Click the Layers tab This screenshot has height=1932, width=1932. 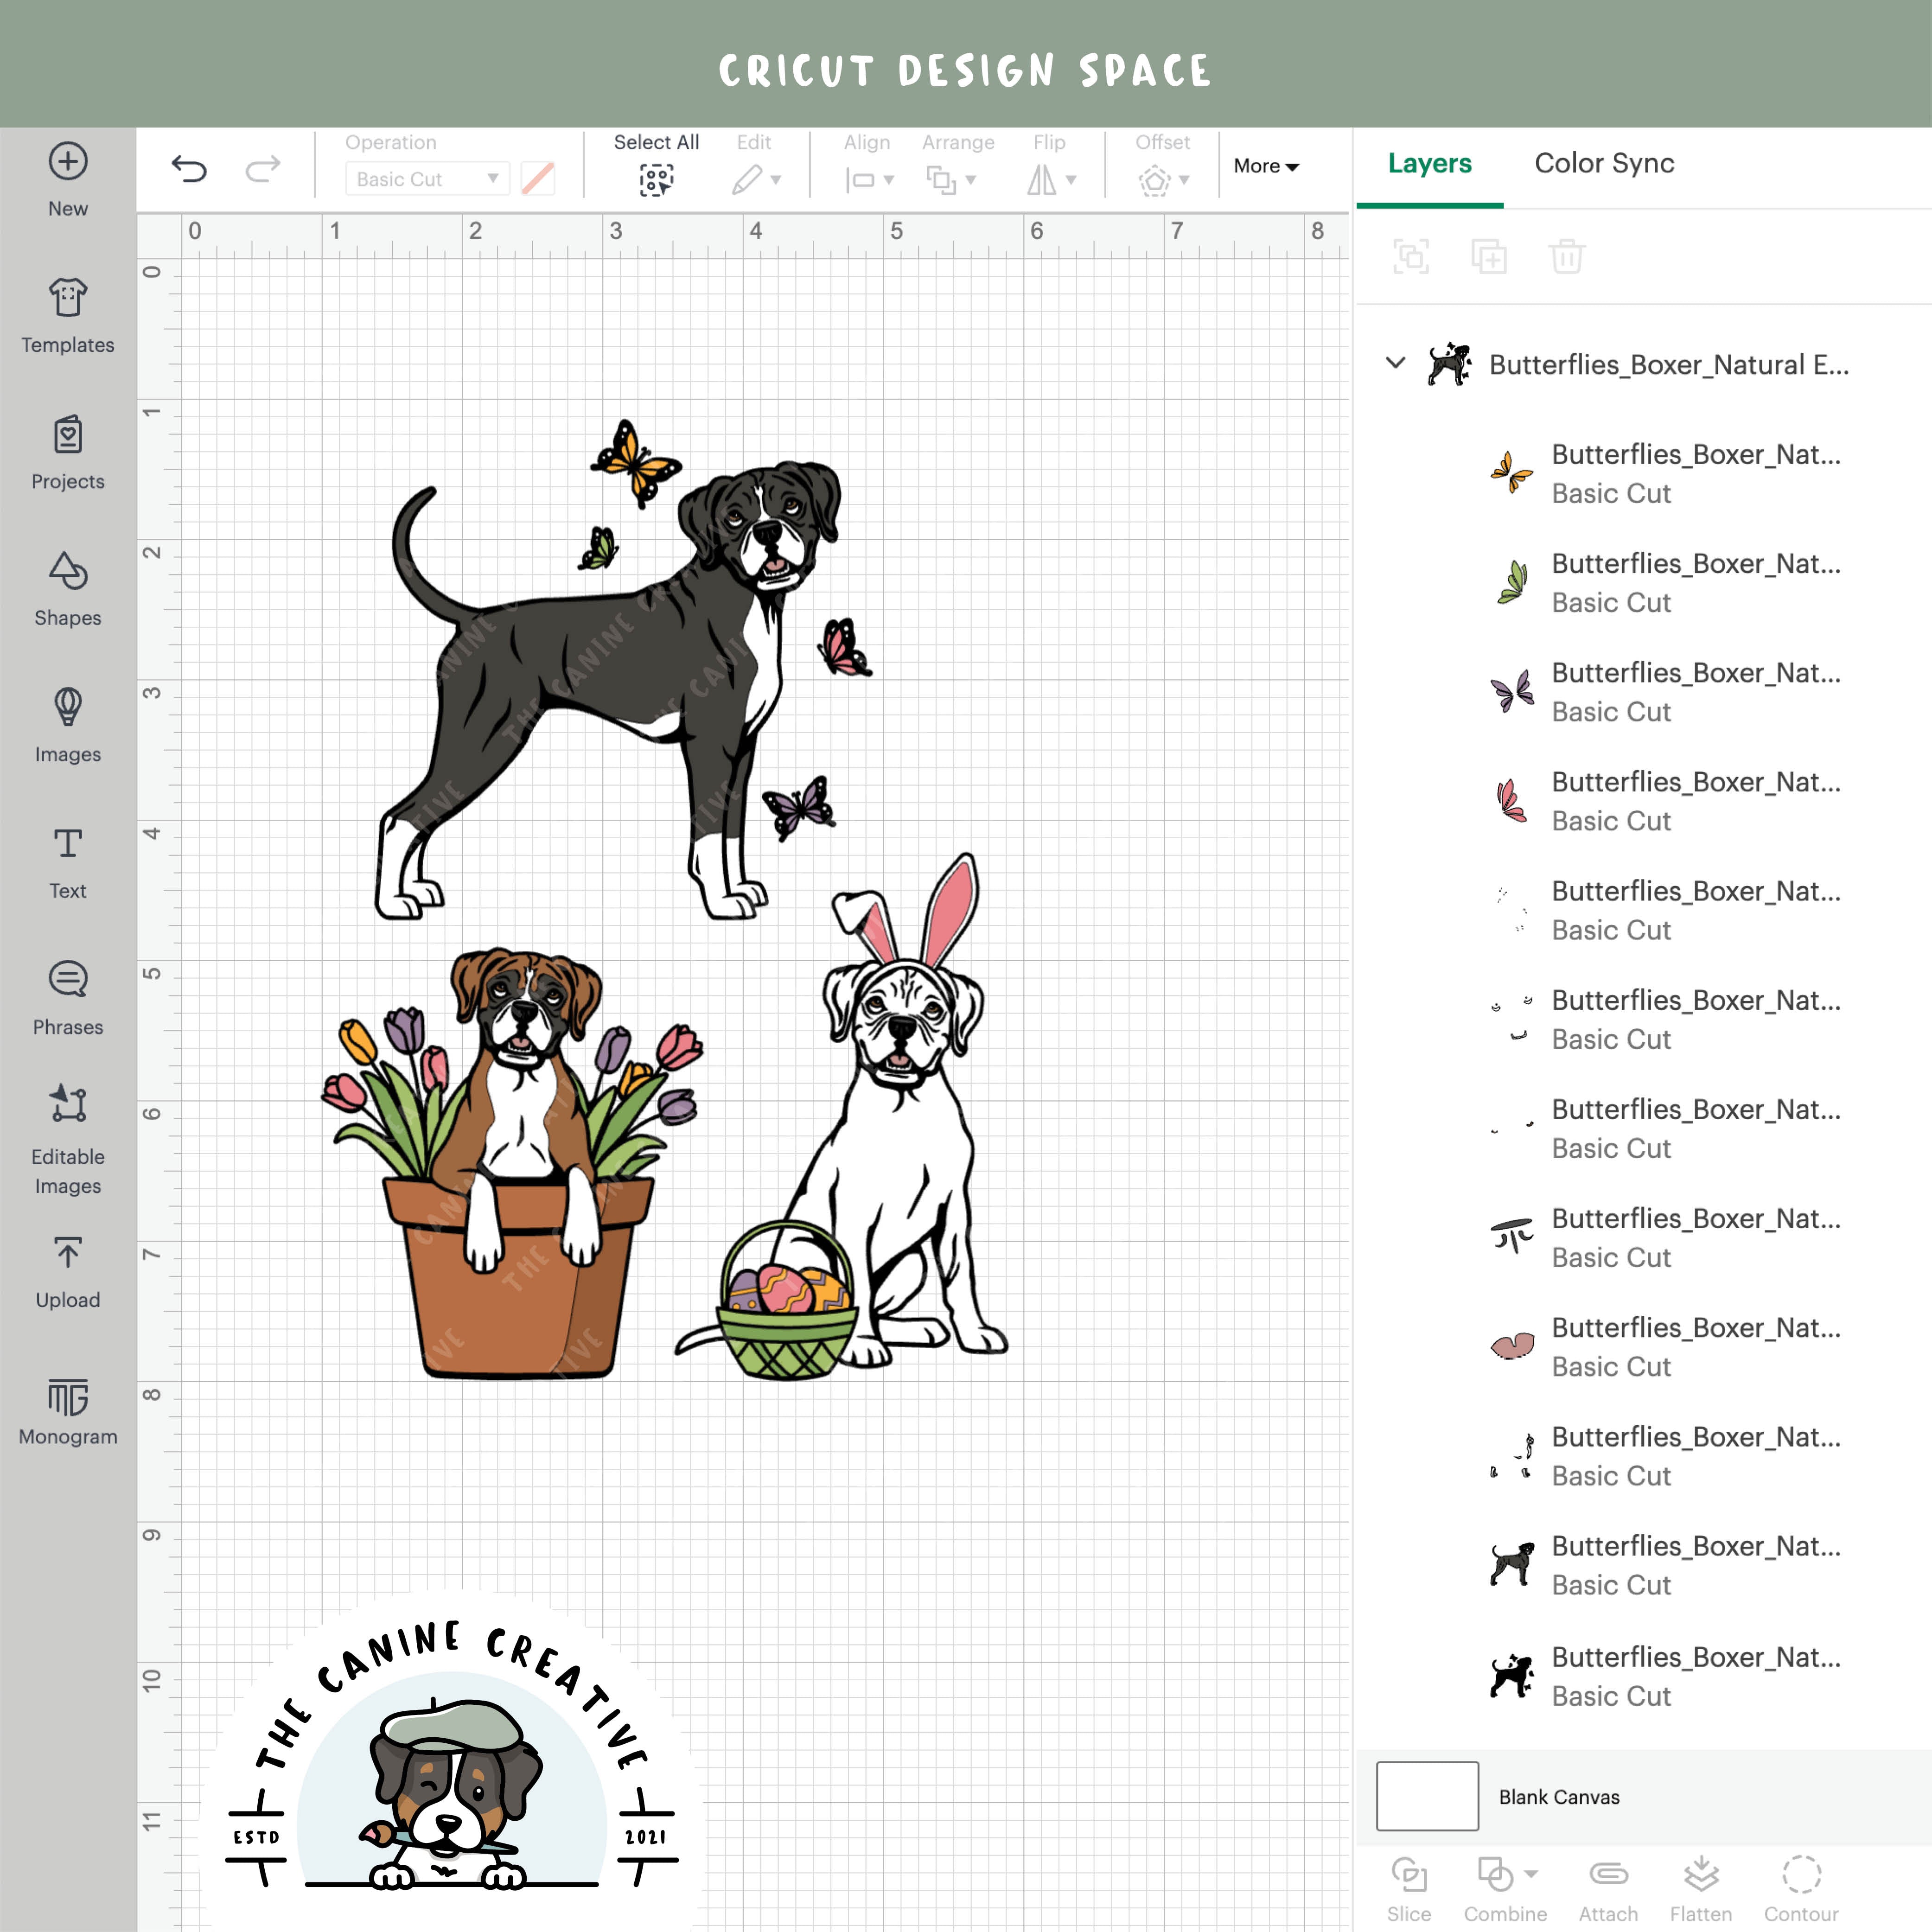(1429, 163)
